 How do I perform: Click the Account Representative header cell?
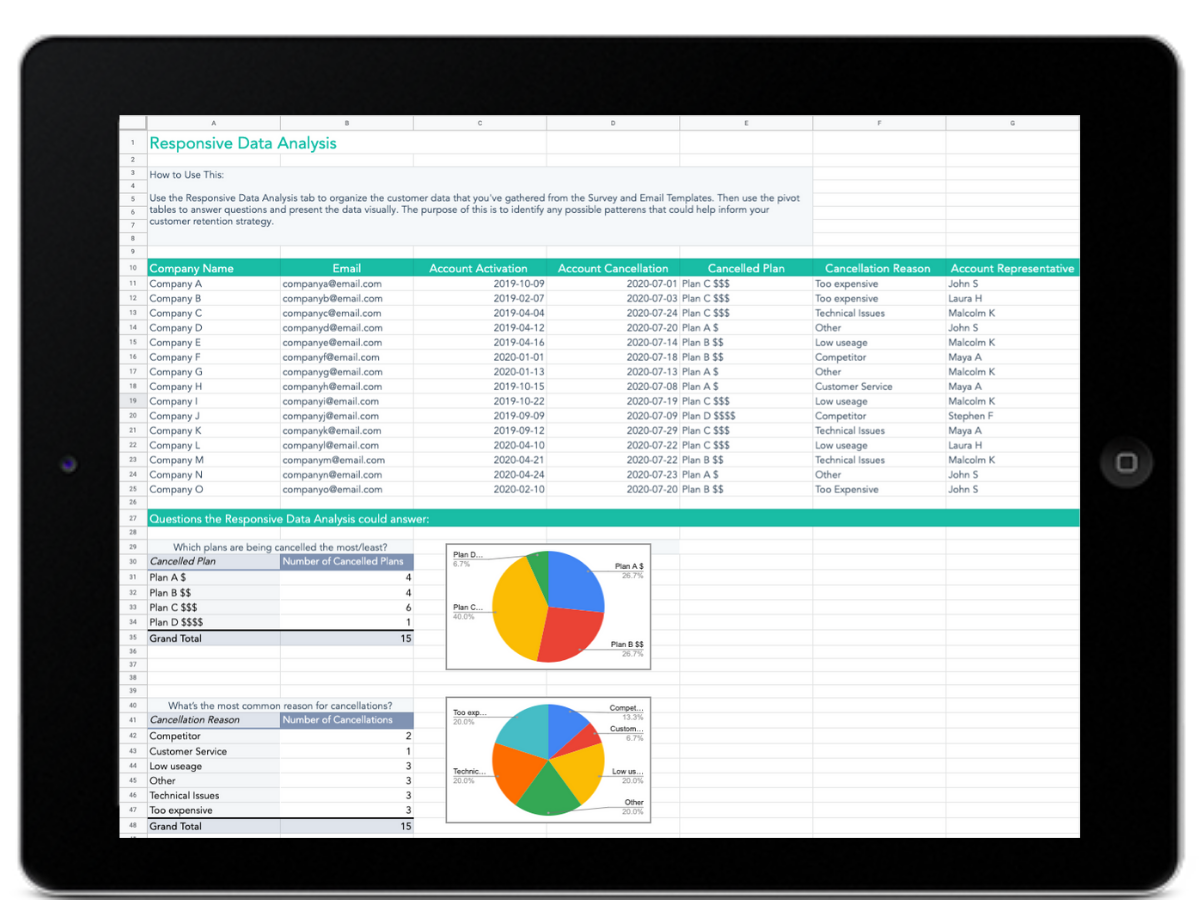[1012, 268]
